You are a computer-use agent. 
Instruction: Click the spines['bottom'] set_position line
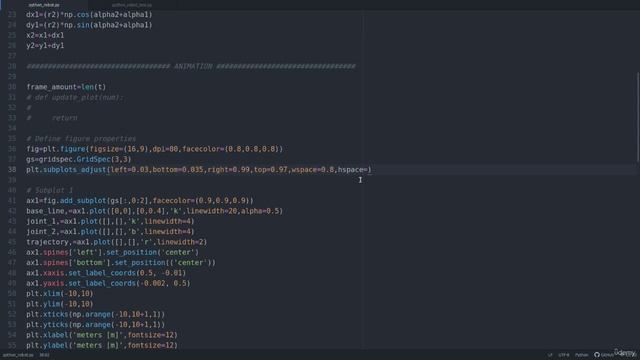click(121, 262)
